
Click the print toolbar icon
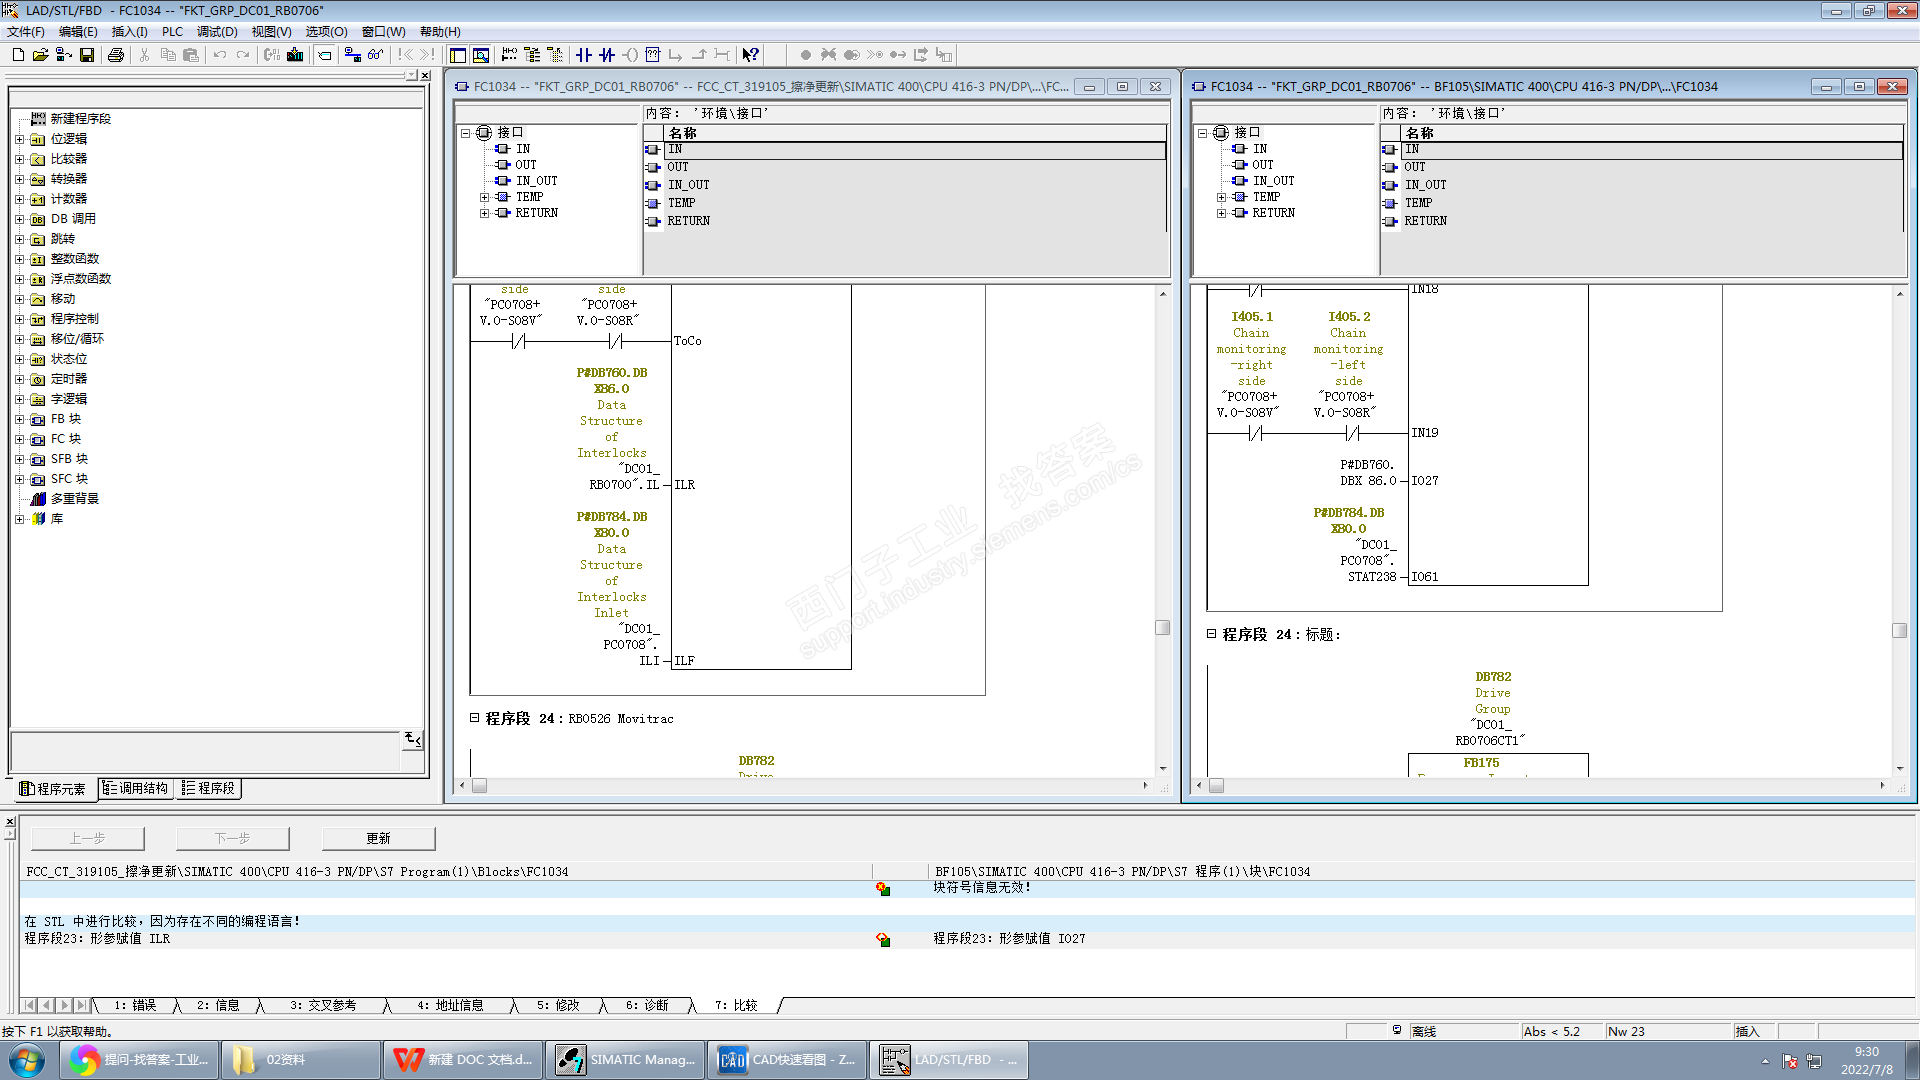[116, 55]
